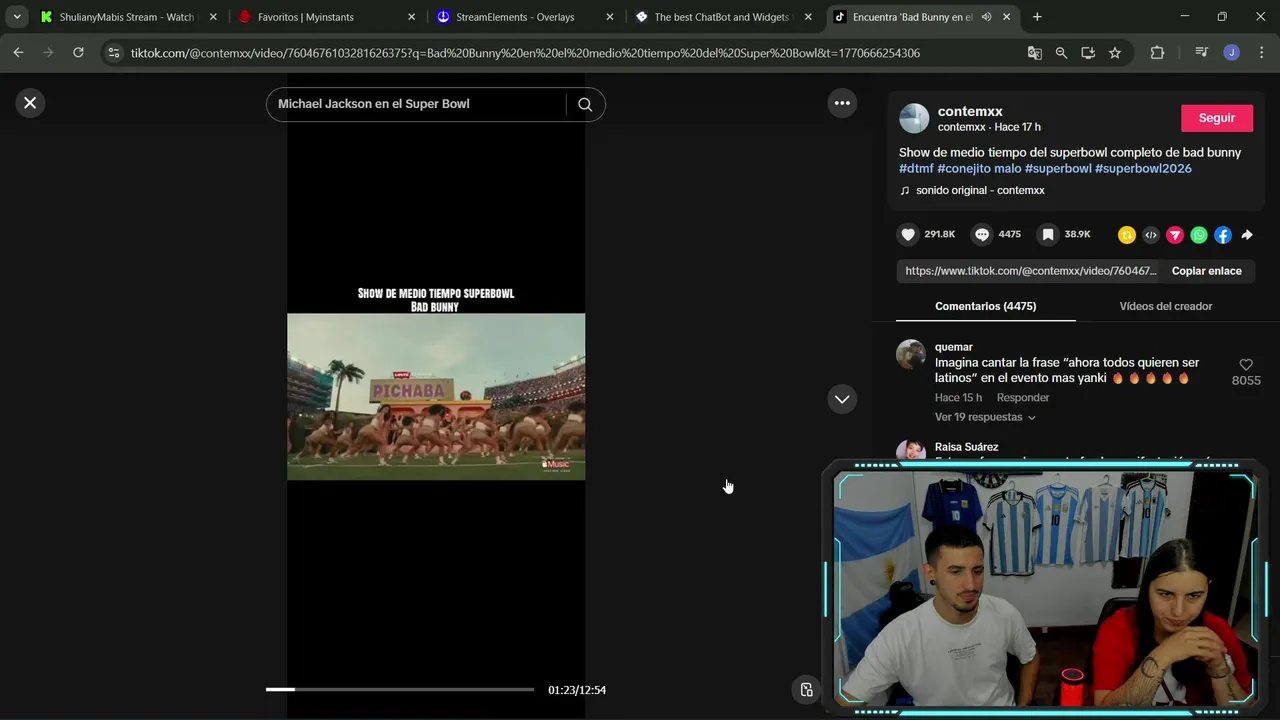Select Videos del creador tab

(x=1166, y=306)
